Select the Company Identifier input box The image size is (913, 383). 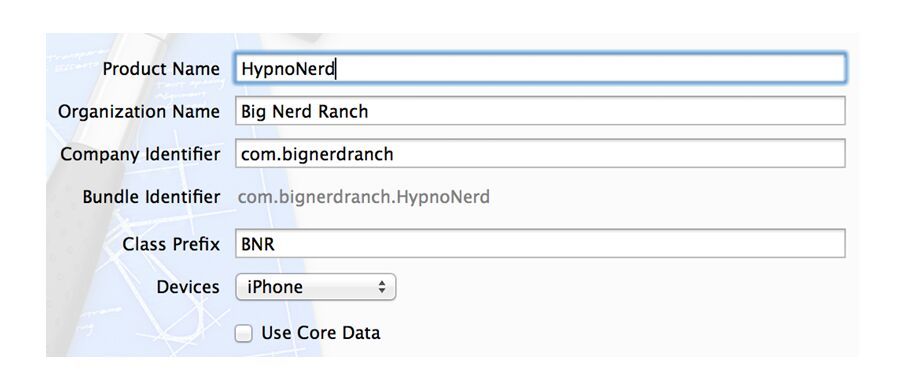coord(540,154)
